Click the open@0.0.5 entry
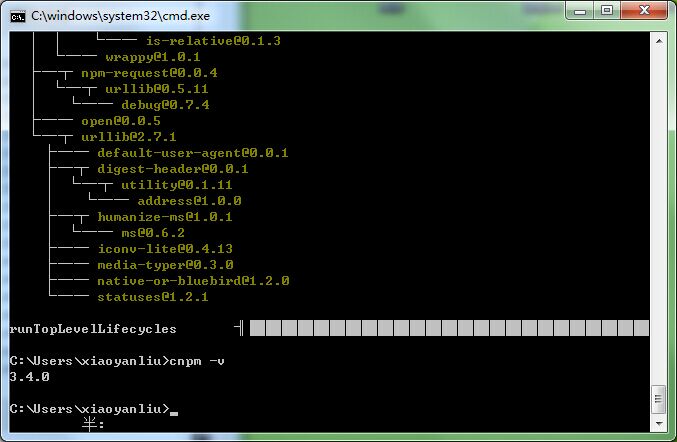Screen dimensions: 677x442 [121, 121]
